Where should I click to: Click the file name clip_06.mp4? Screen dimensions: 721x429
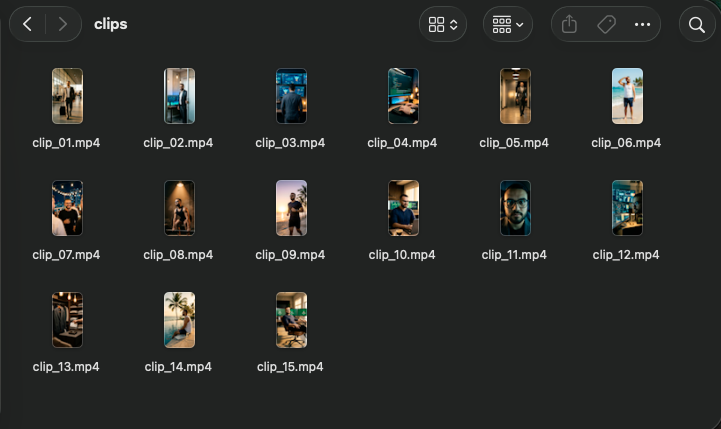[x=626, y=143]
